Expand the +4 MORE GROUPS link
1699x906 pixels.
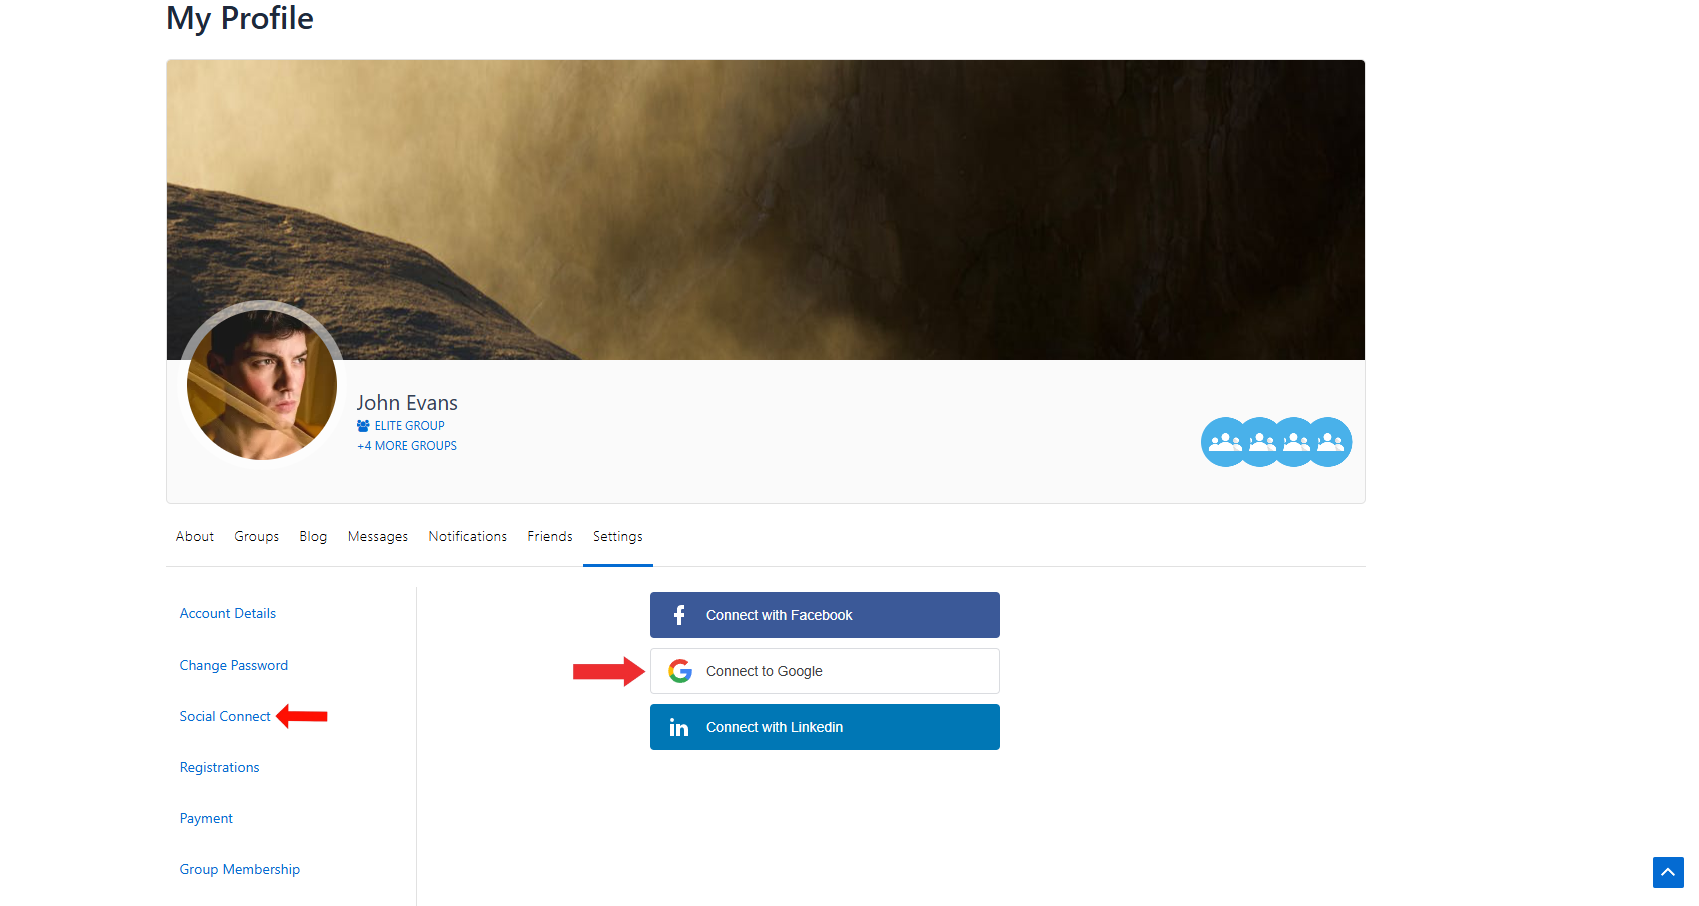(407, 446)
